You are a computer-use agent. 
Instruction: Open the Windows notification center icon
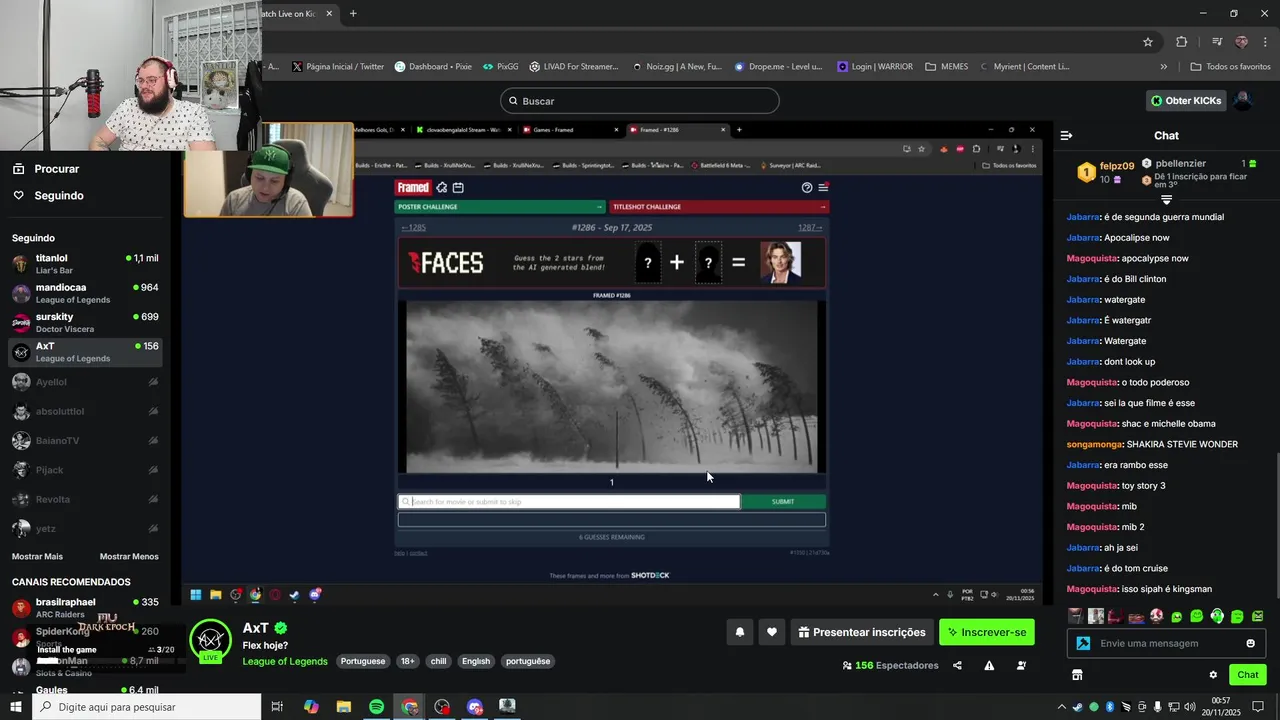(1258, 706)
